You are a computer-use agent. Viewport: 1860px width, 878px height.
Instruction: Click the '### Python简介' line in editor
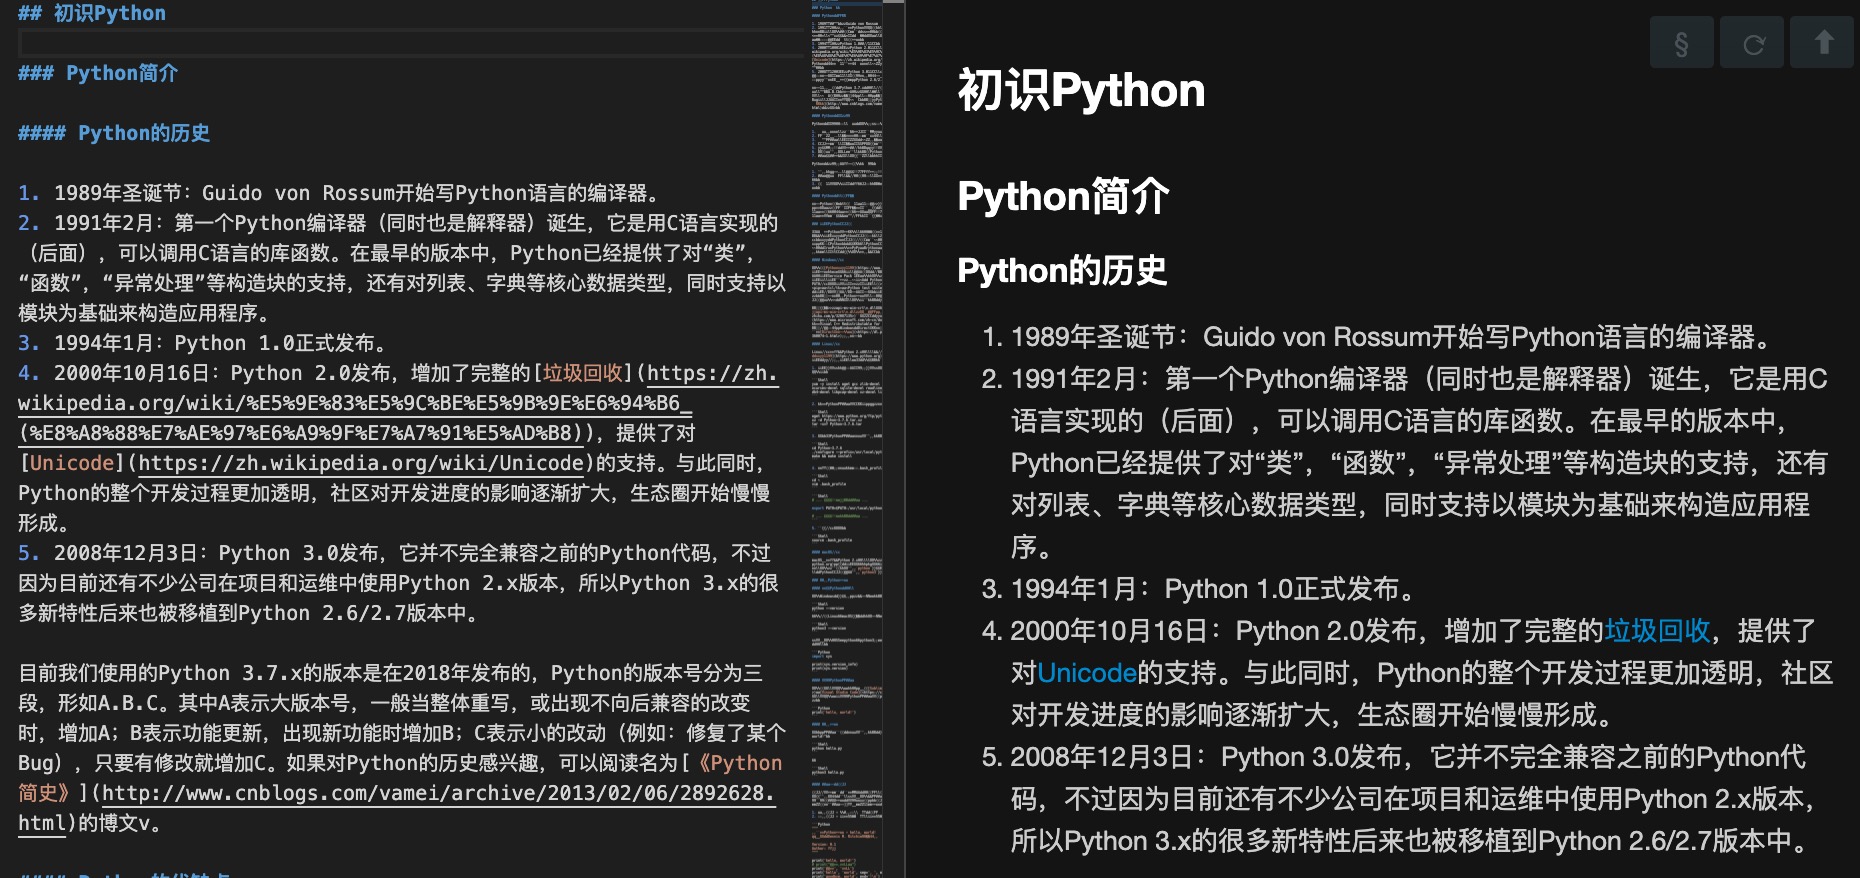(98, 73)
